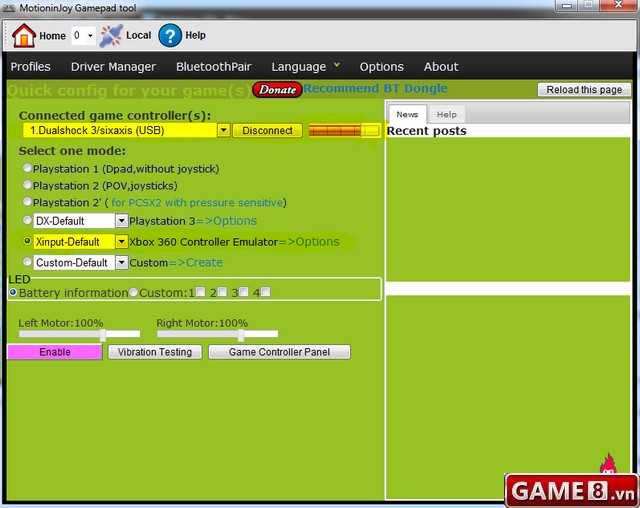The height and width of the screenshot is (508, 640).
Task: Click the red Donate button
Action: [x=277, y=89]
